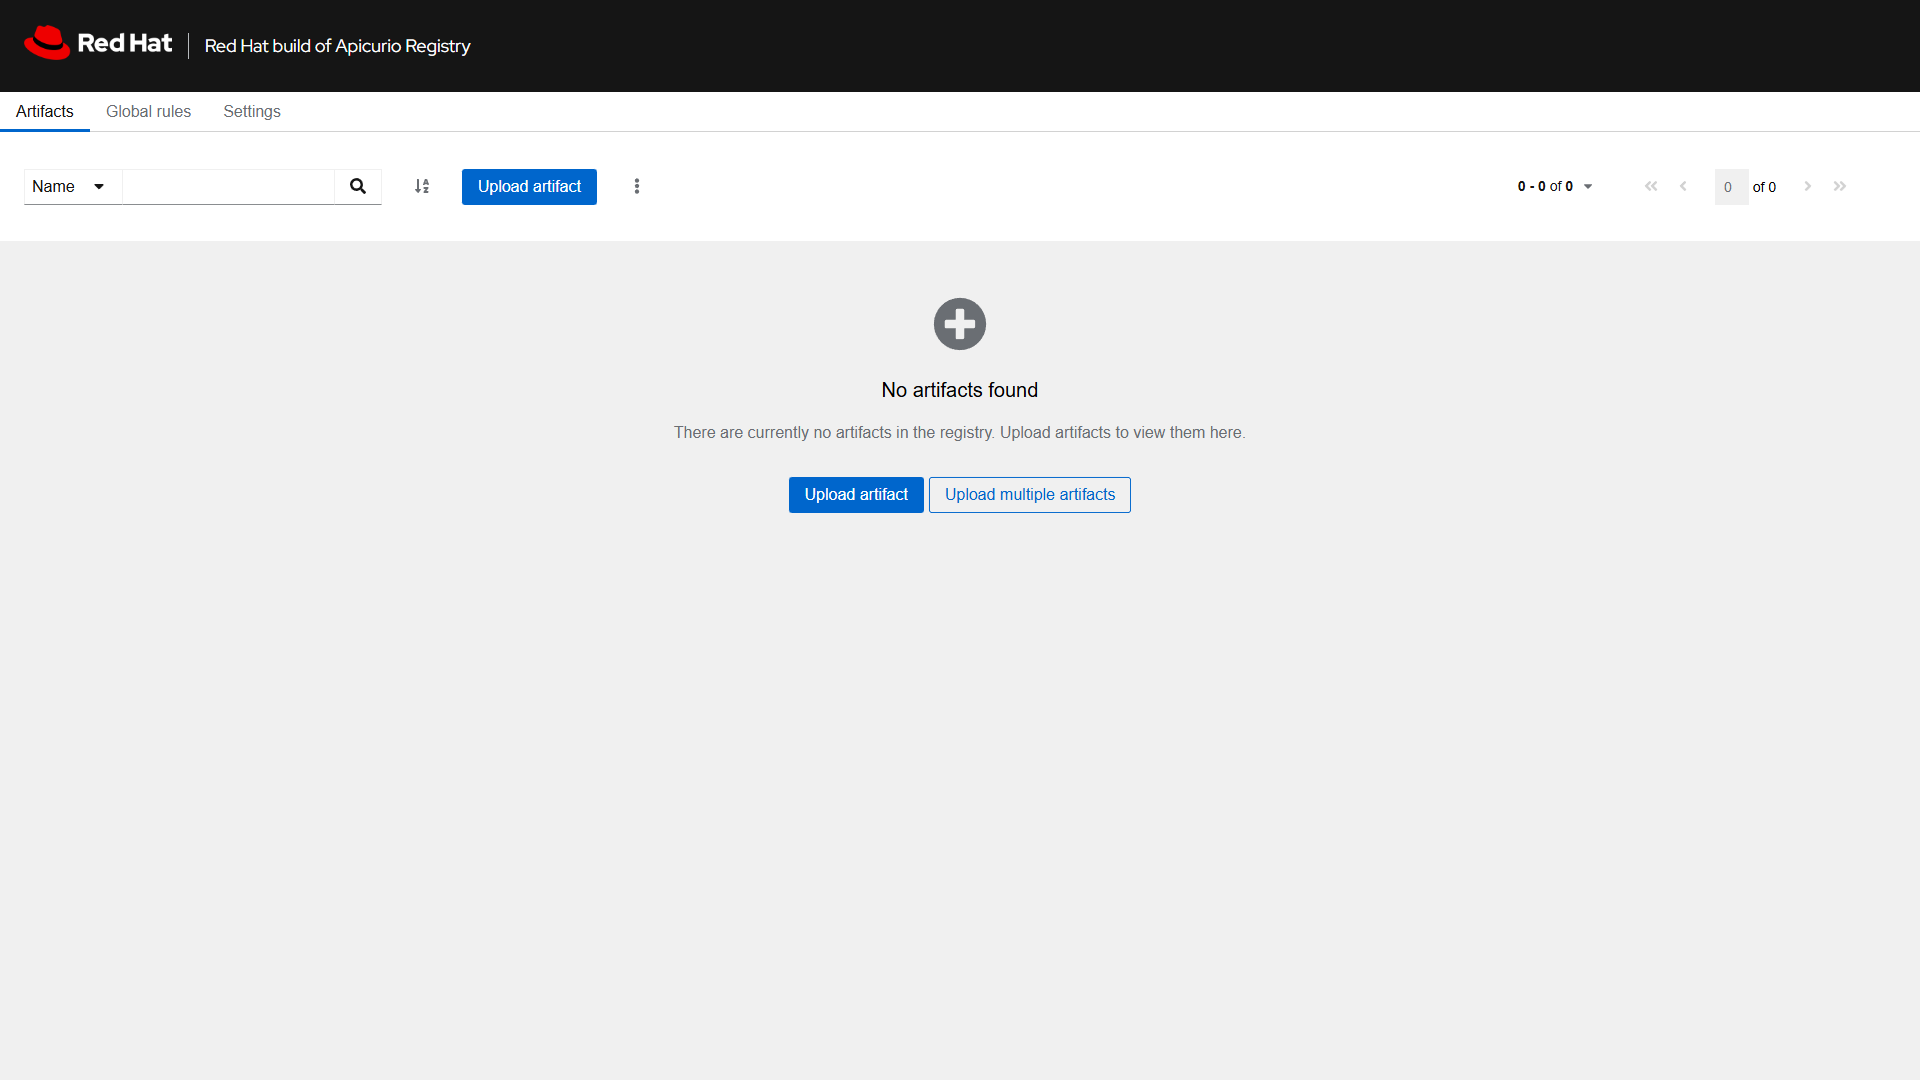
Task: Select the Artifacts tab
Action: coord(44,111)
